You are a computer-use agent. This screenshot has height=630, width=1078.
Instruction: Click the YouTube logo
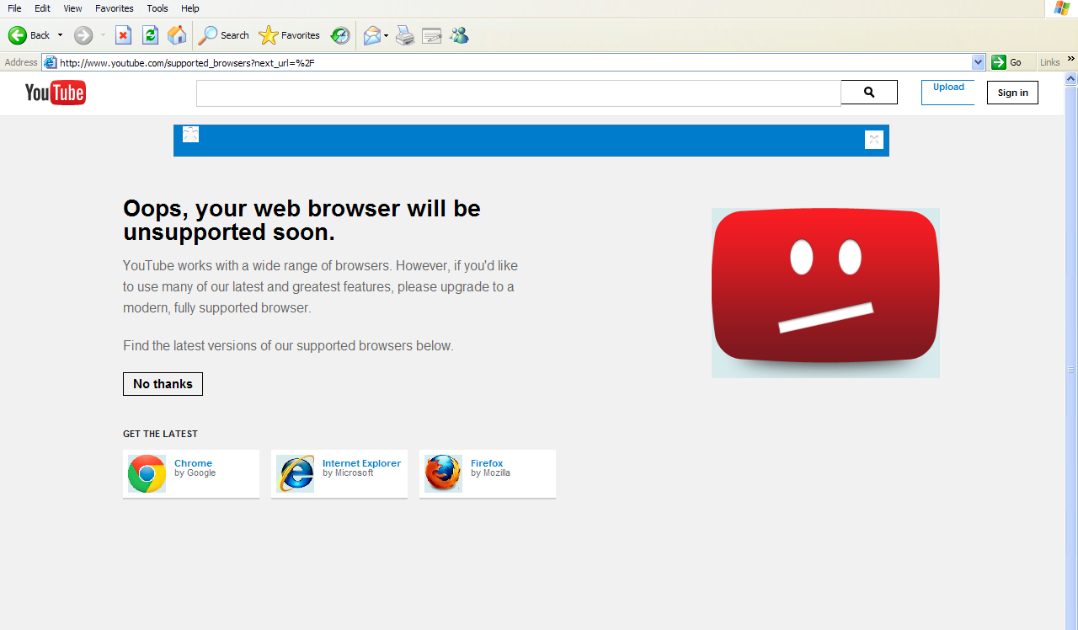55,93
